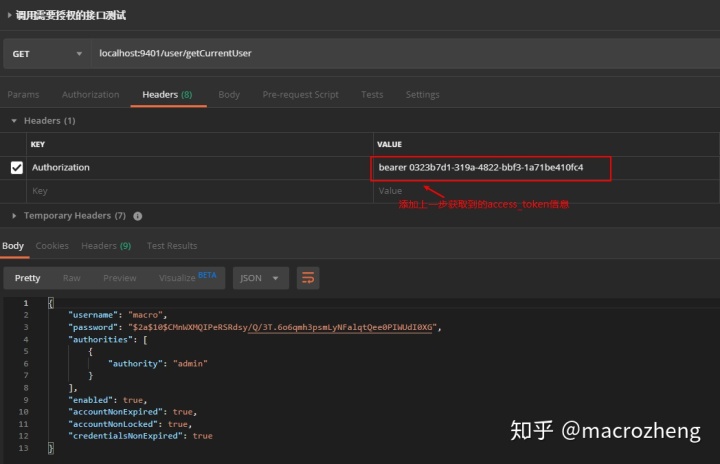This screenshot has width=720, height=464.
Task: Click the "username": "macro" line
Action: 118,315
